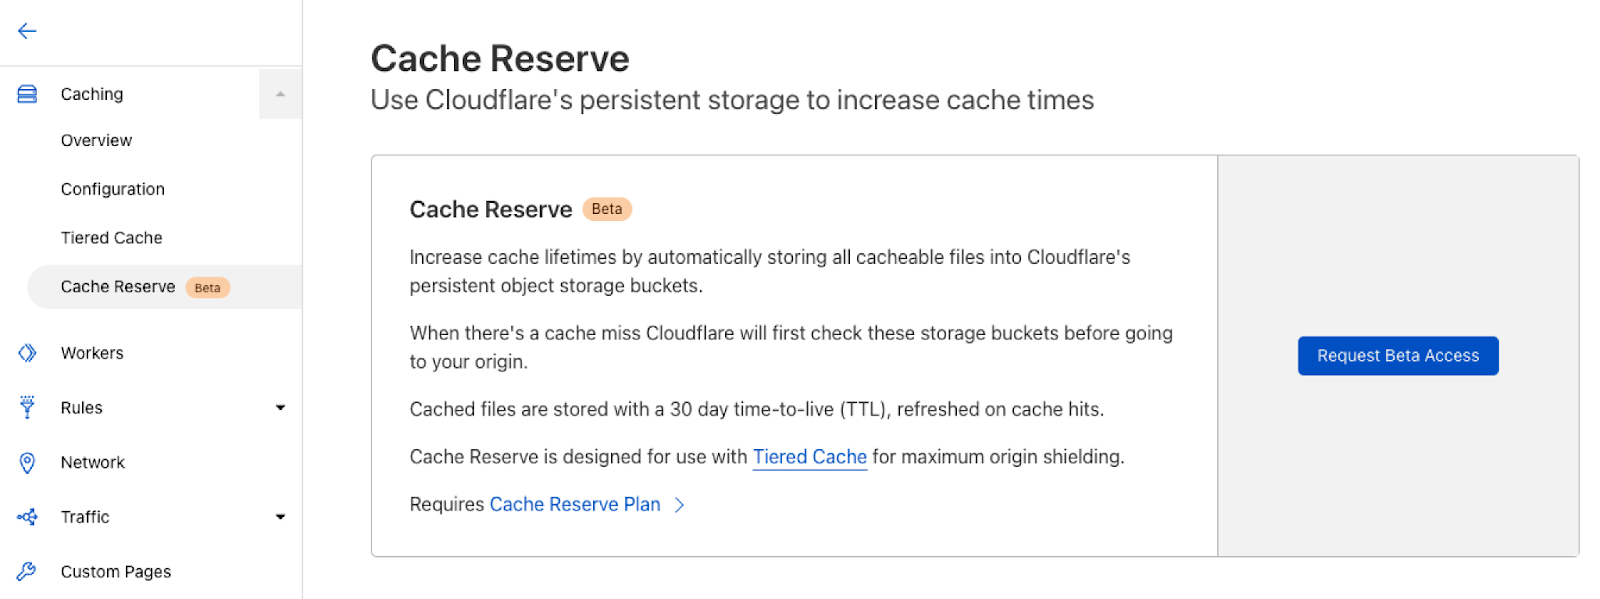This screenshot has height=599, width=1600.
Task: Select Cache Reserve sidebar item
Action: coord(165,287)
